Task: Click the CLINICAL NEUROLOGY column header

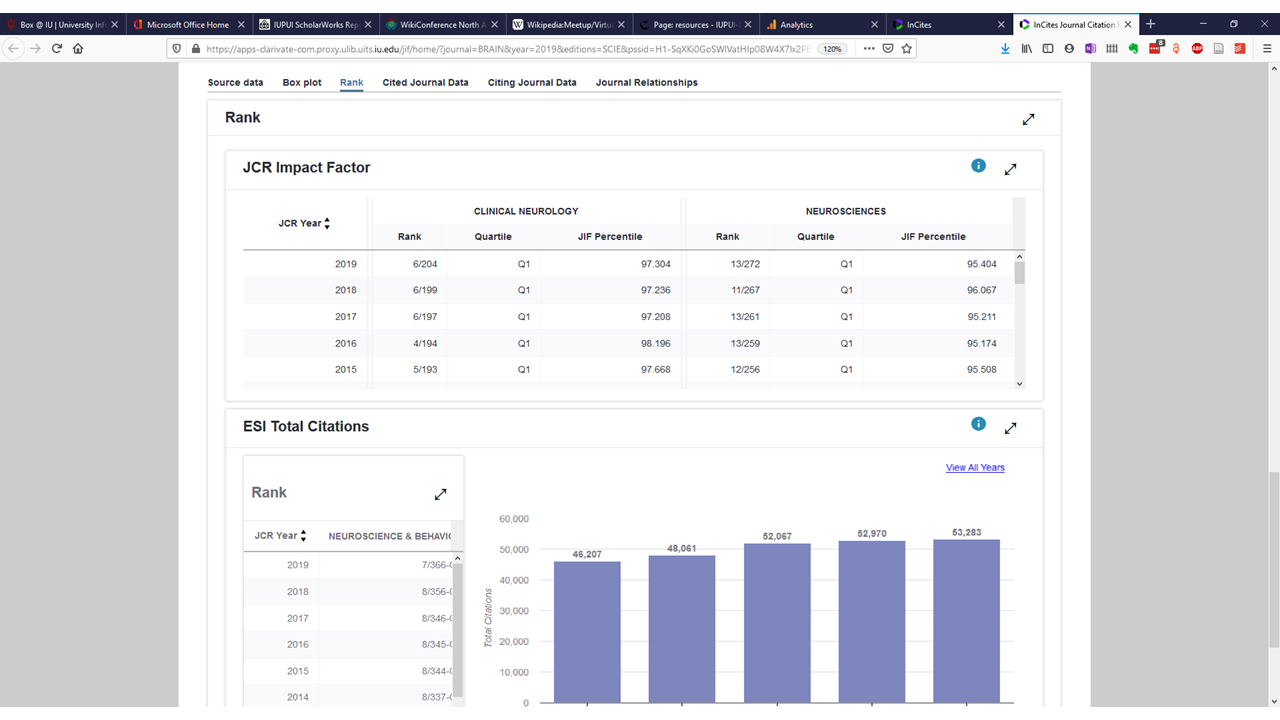Action: pos(526,212)
